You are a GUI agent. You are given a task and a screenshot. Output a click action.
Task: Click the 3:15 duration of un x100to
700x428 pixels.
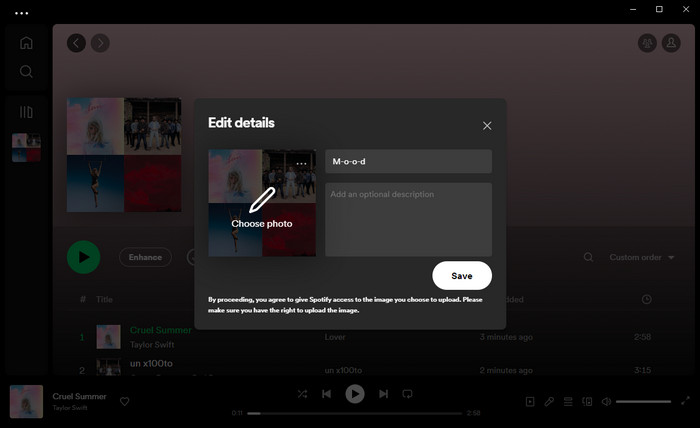pos(642,370)
